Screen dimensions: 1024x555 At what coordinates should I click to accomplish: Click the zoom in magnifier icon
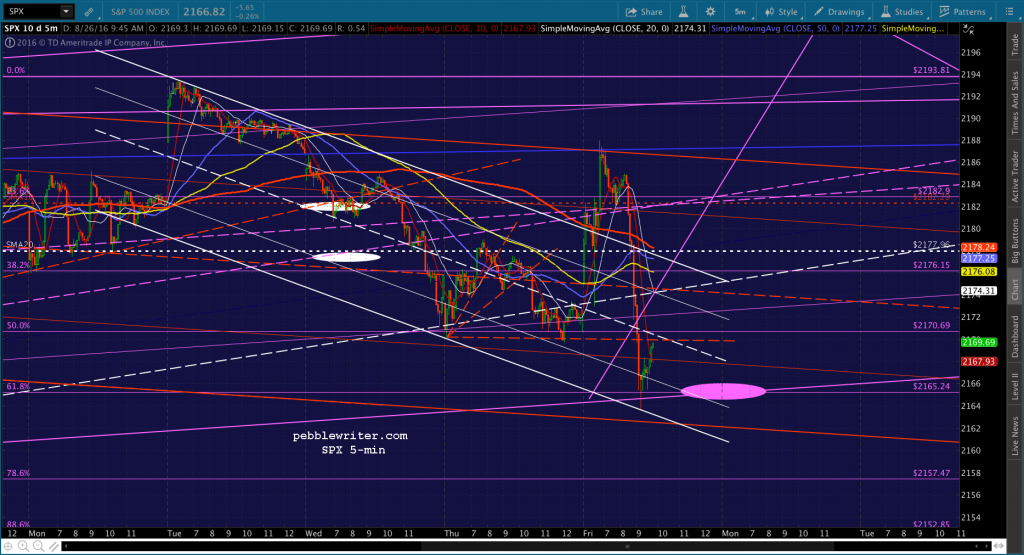[23, 546]
